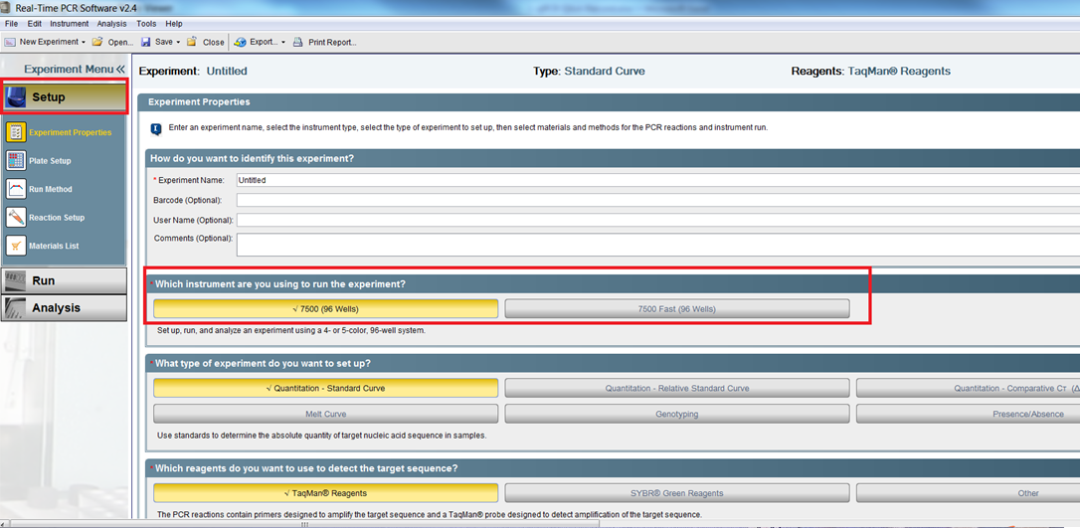Expand the Run section
Viewport: 1080px width, 528px height.
pos(64,281)
